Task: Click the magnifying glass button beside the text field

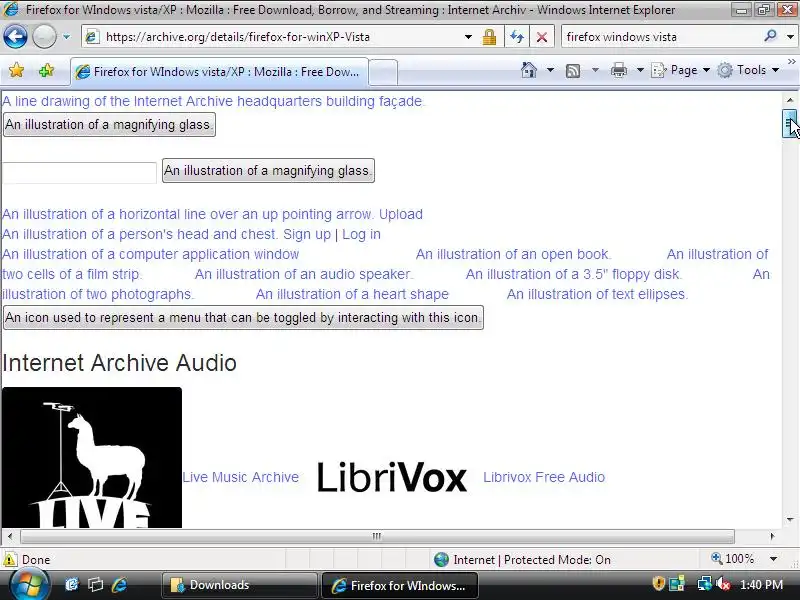Action: point(268,170)
